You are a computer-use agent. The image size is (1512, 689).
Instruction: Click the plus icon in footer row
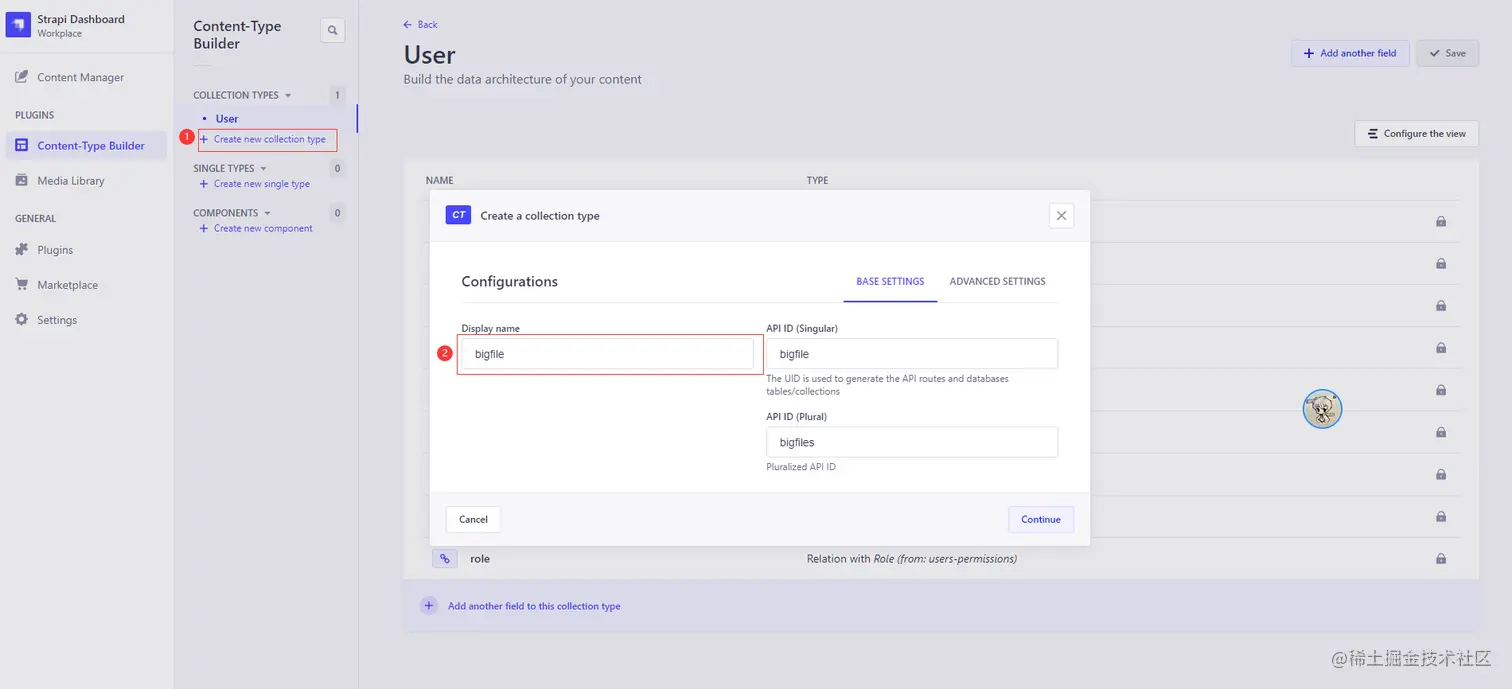point(429,606)
